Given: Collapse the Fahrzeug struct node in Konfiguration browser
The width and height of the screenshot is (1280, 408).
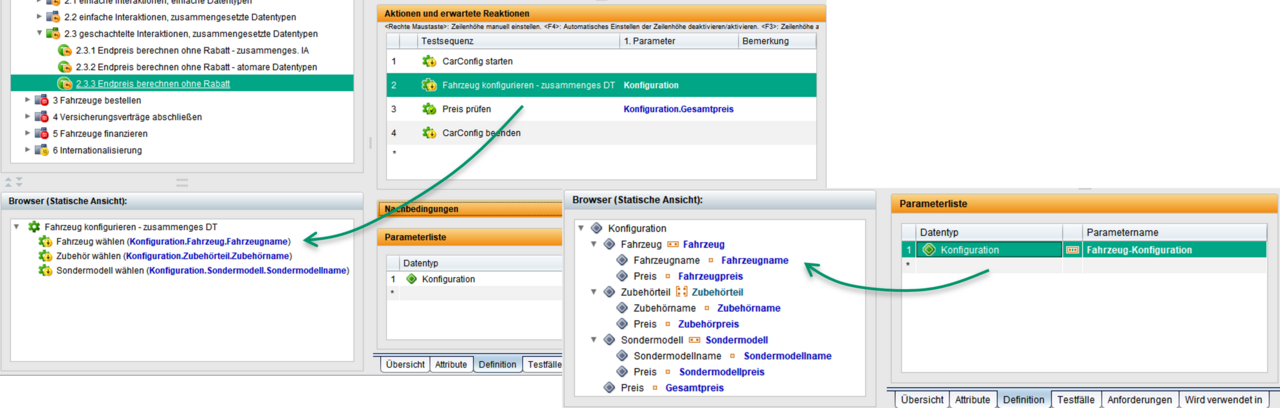Looking at the screenshot, I should pos(594,244).
